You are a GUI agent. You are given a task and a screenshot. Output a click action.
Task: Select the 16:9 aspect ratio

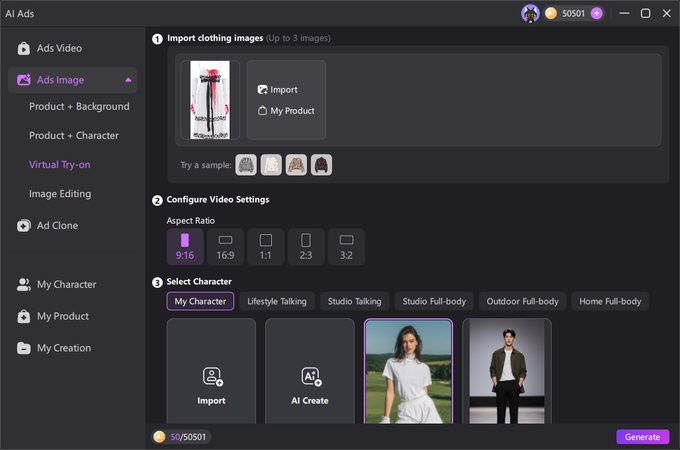pos(225,247)
